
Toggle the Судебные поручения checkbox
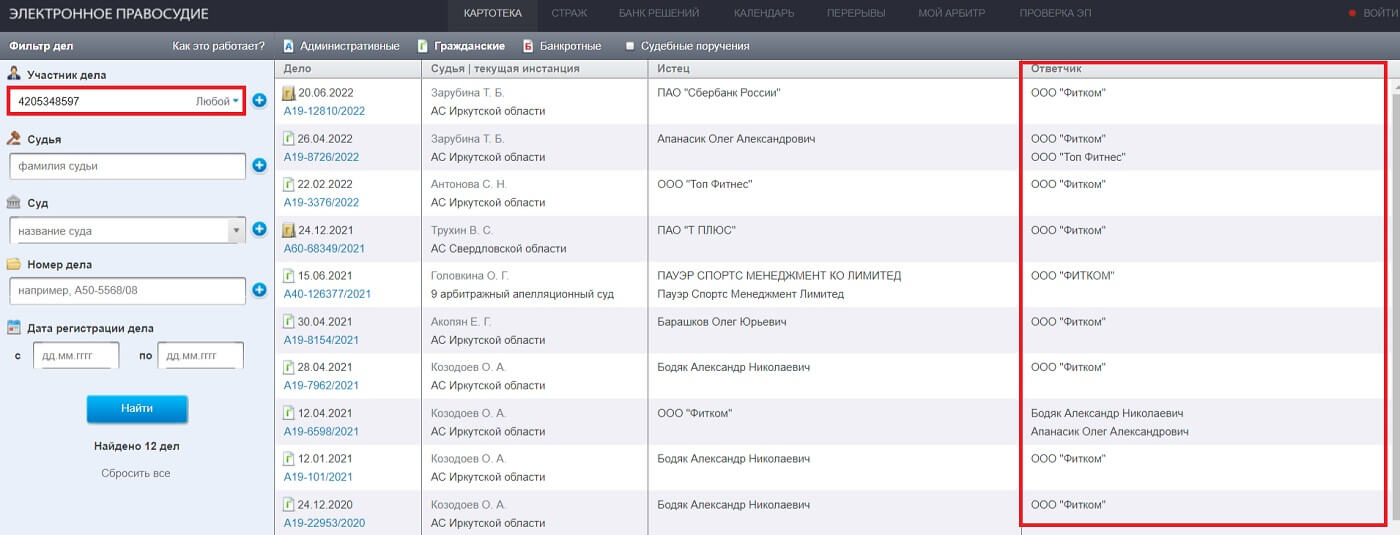[630, 46]
